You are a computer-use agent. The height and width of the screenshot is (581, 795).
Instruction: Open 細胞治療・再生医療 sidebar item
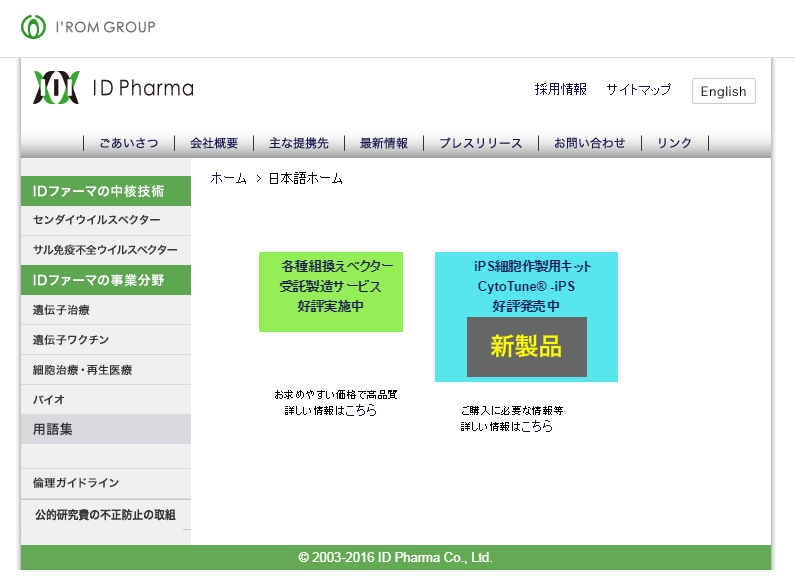click(106, 370)
